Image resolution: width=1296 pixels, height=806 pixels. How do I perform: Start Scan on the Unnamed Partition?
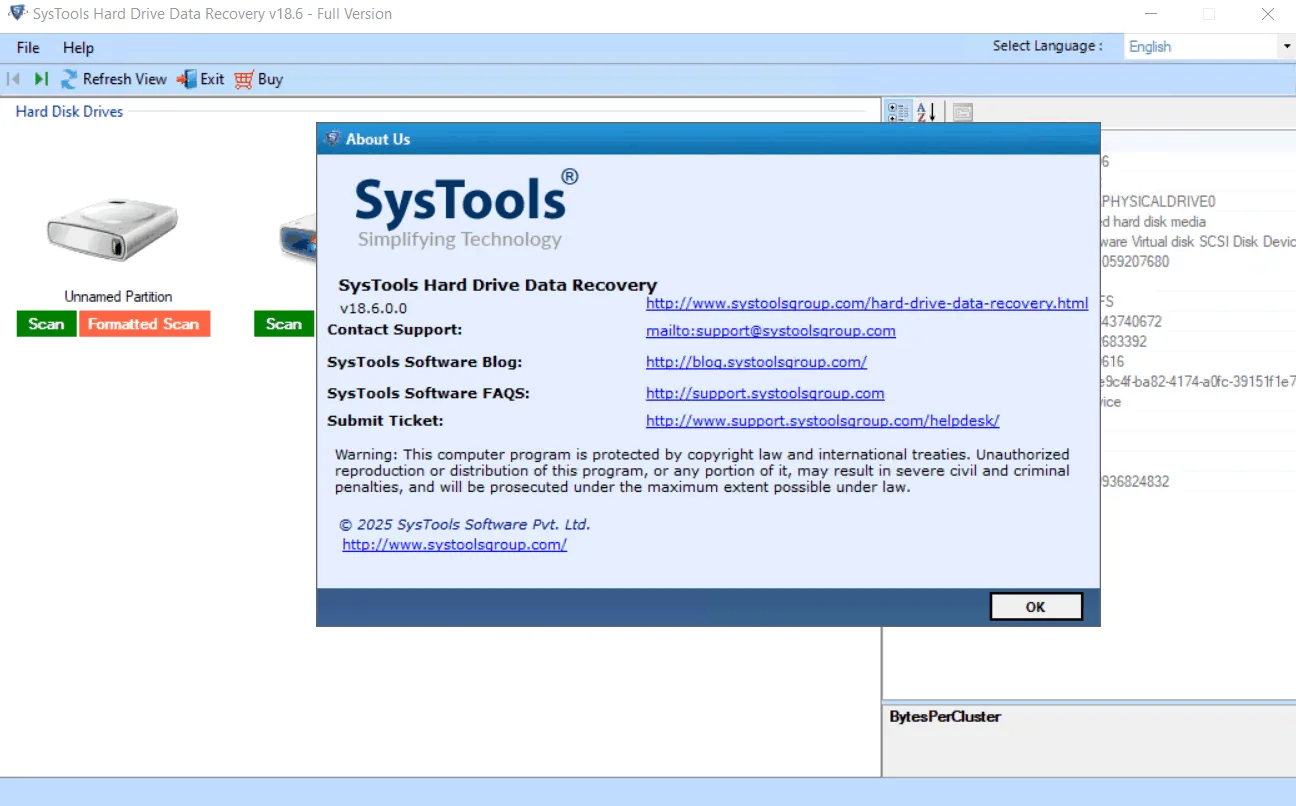point(46,324)
